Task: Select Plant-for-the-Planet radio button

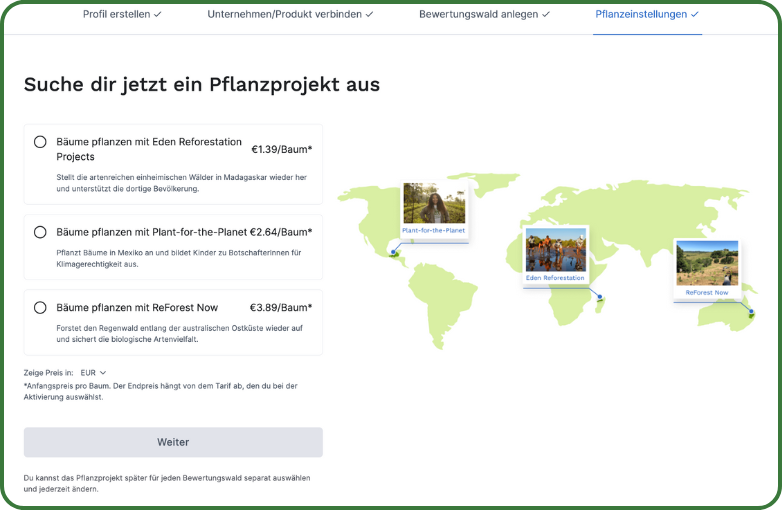Action: point(40,232)
